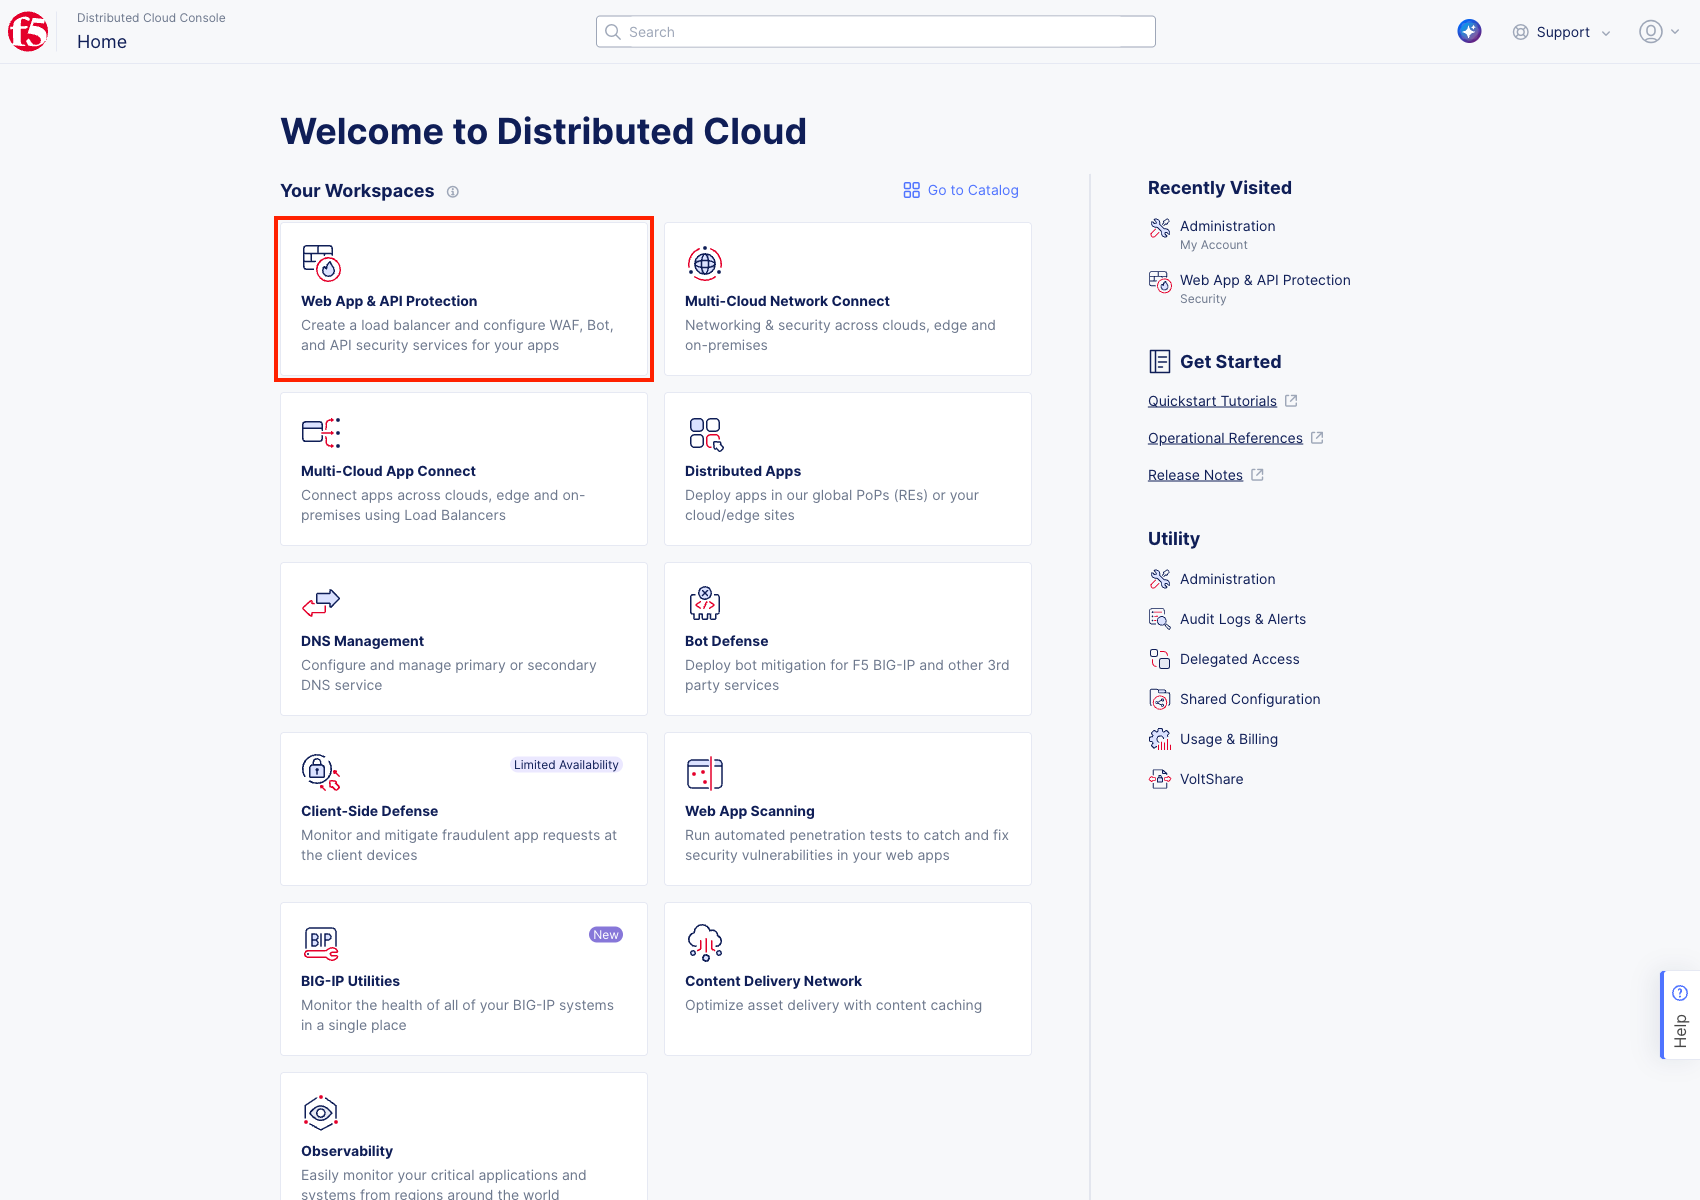Open Operational References link
Screen dimensions: 1700x1200
tap(1225, 438)
